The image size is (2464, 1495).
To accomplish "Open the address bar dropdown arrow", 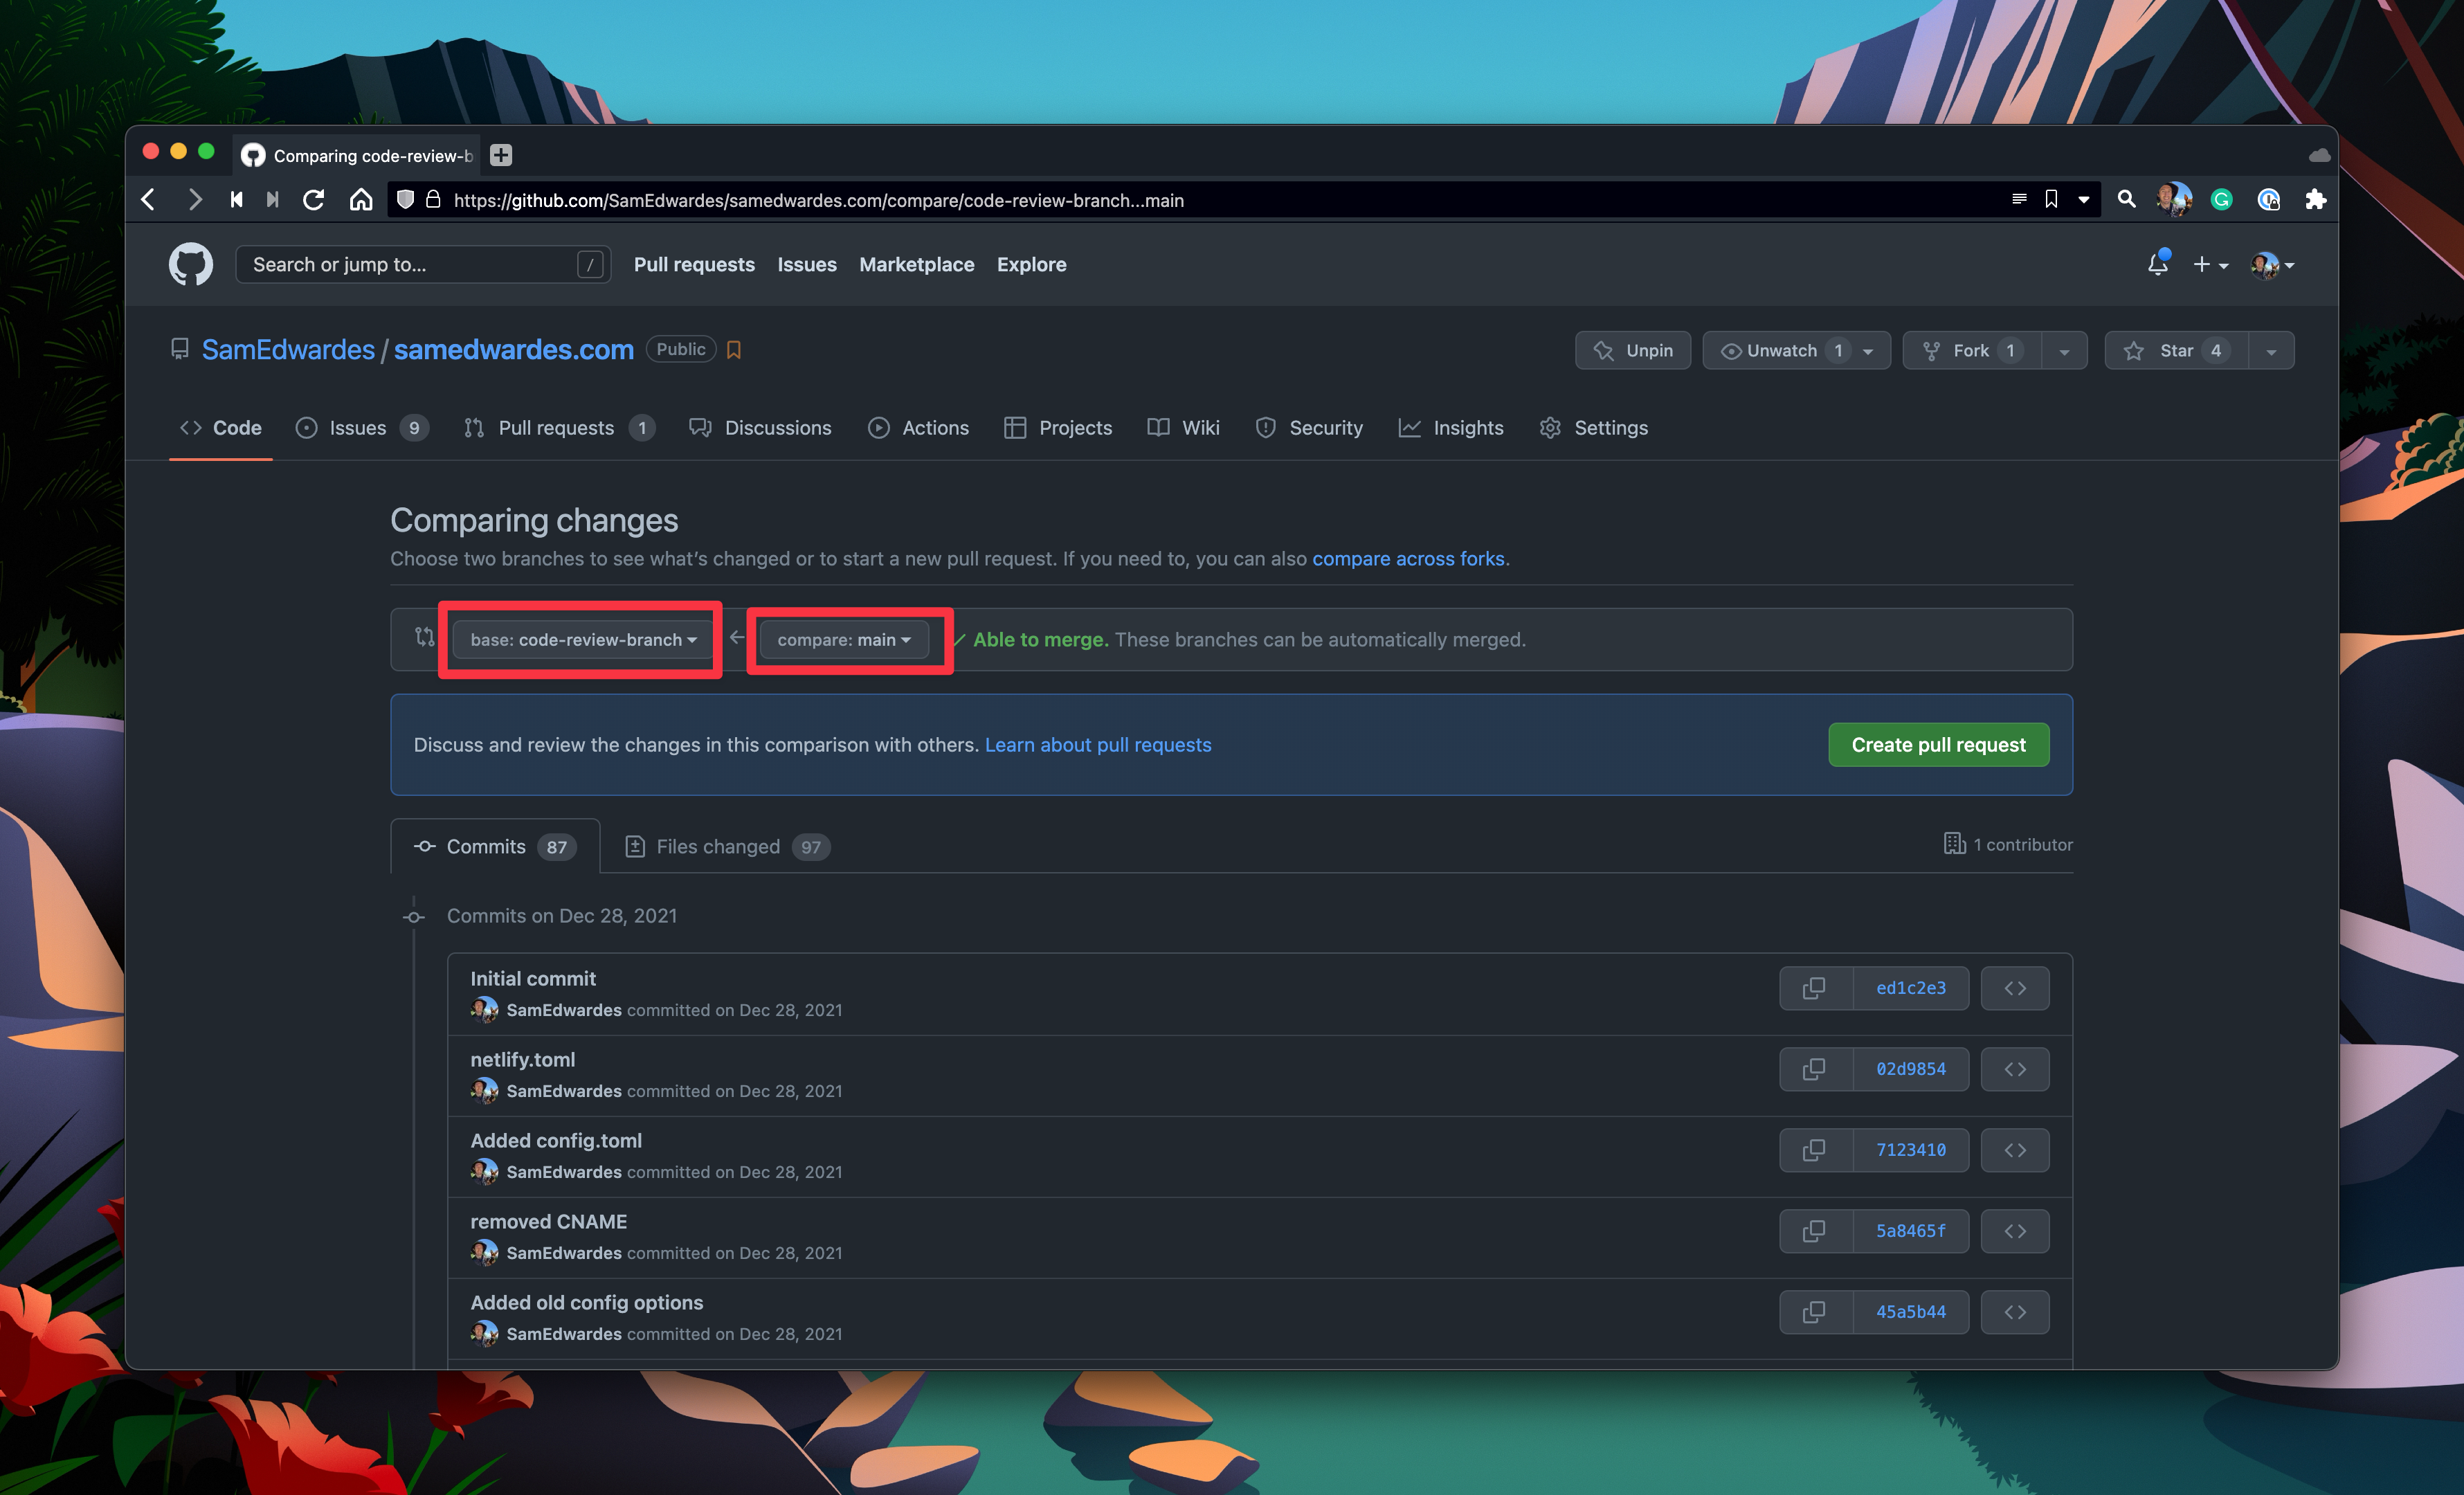I will tap(2084, 200).
